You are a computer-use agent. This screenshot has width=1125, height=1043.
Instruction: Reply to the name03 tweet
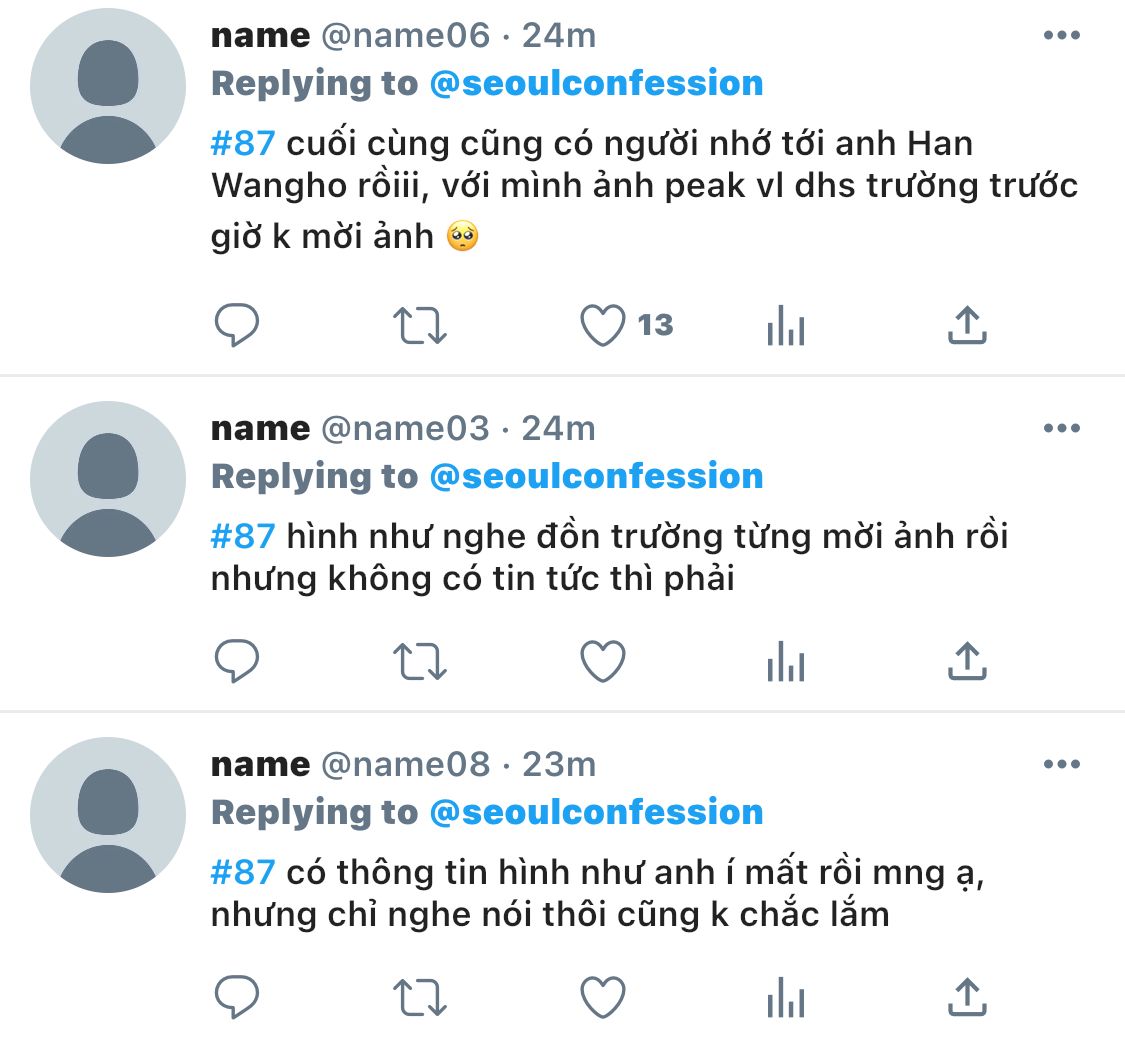click(237, 661)
